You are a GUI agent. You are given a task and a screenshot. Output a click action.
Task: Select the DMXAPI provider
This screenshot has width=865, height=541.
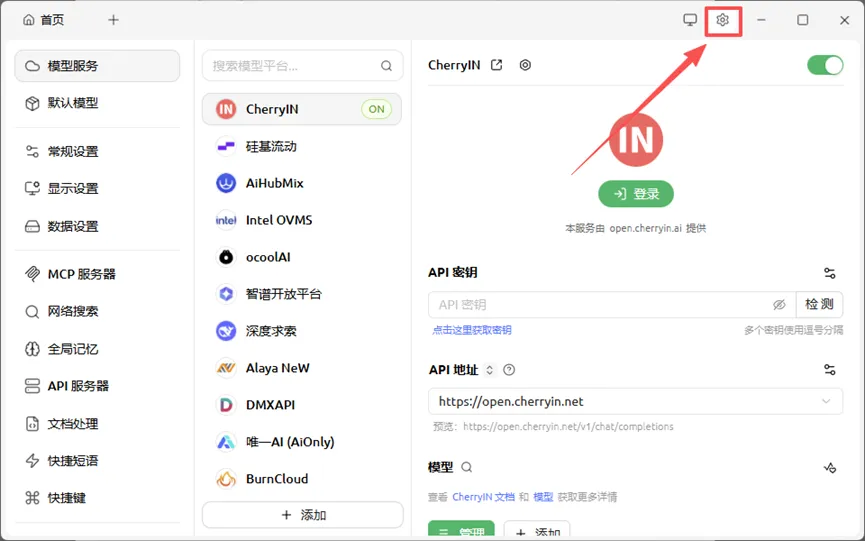302,405
